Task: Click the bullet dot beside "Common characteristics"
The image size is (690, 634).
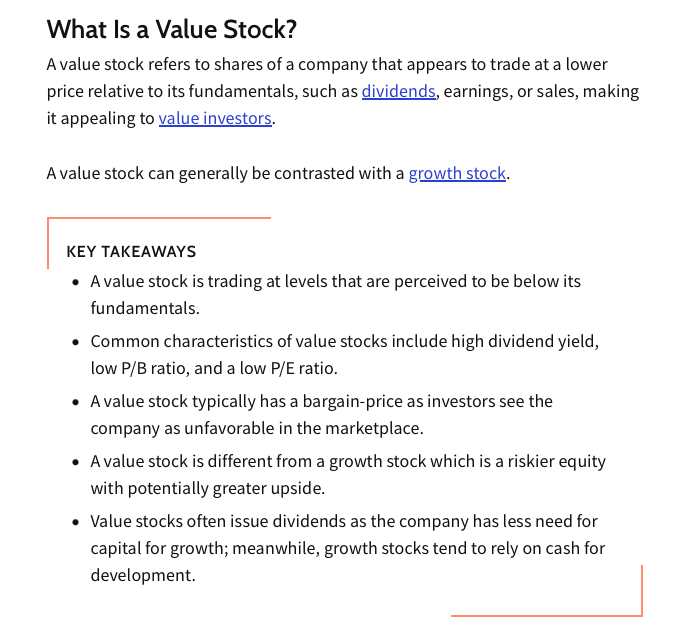Action: pyautogui.click(x=76, y=342)
